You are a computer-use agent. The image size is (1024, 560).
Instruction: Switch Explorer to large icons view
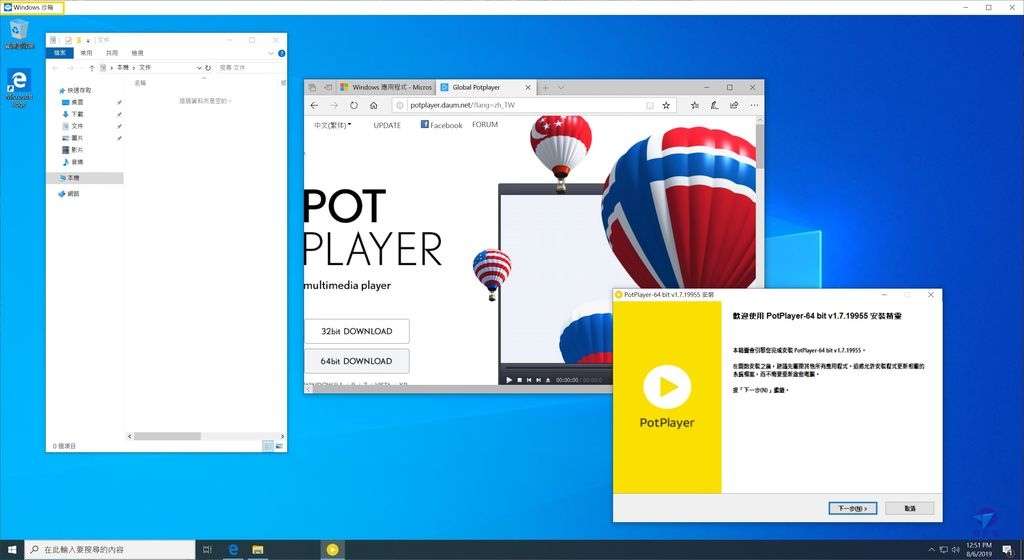[x=280, y=446]
